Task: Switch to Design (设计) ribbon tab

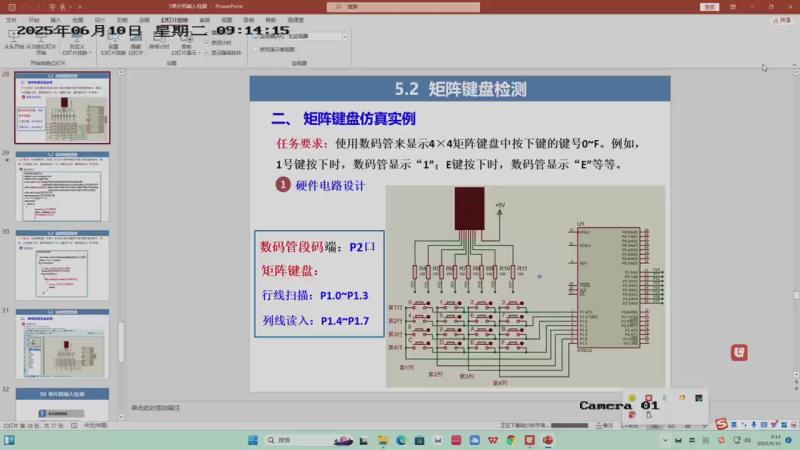Action: tap(99, 20)
